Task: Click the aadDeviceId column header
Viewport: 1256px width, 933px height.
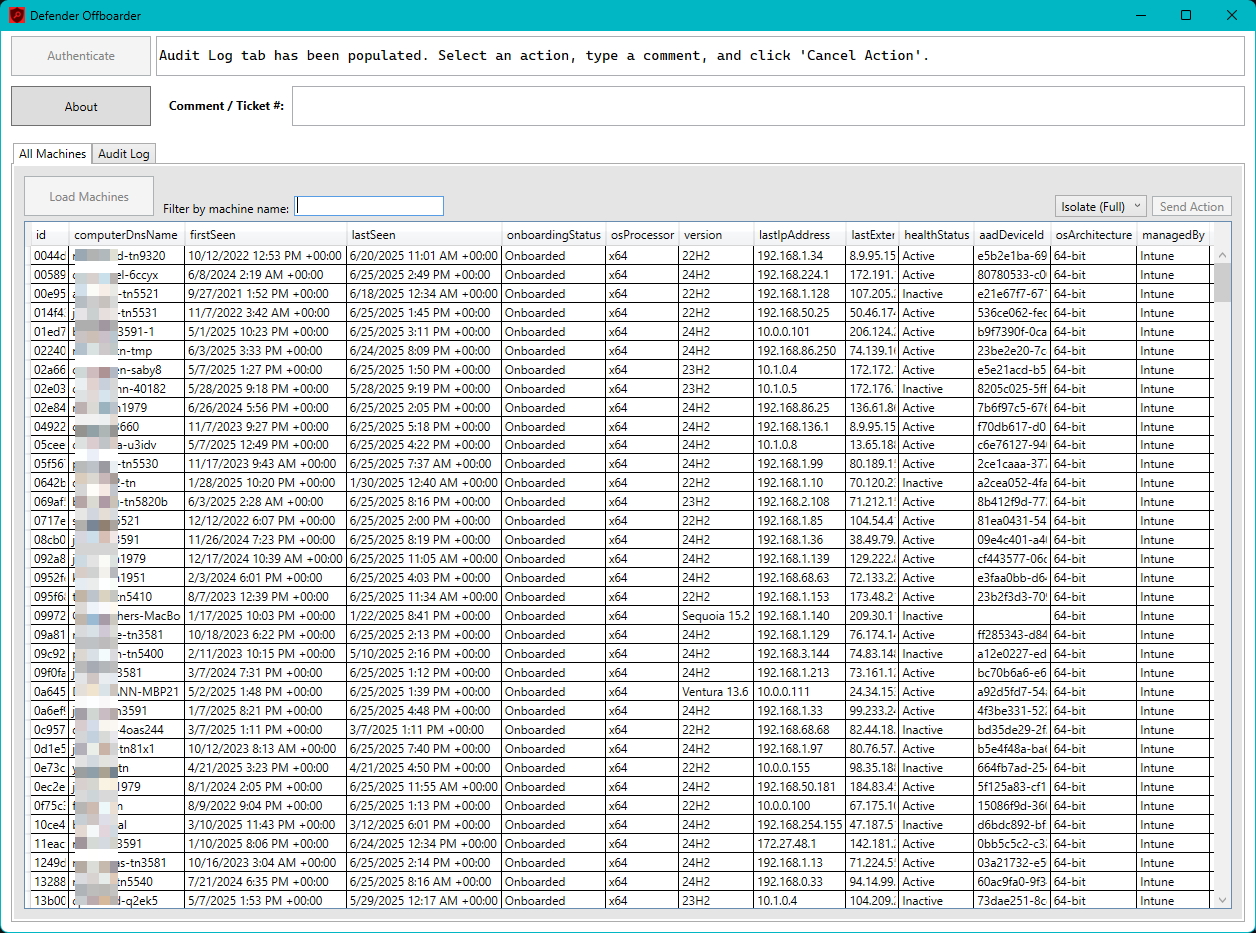Action: coord(1012,235)
